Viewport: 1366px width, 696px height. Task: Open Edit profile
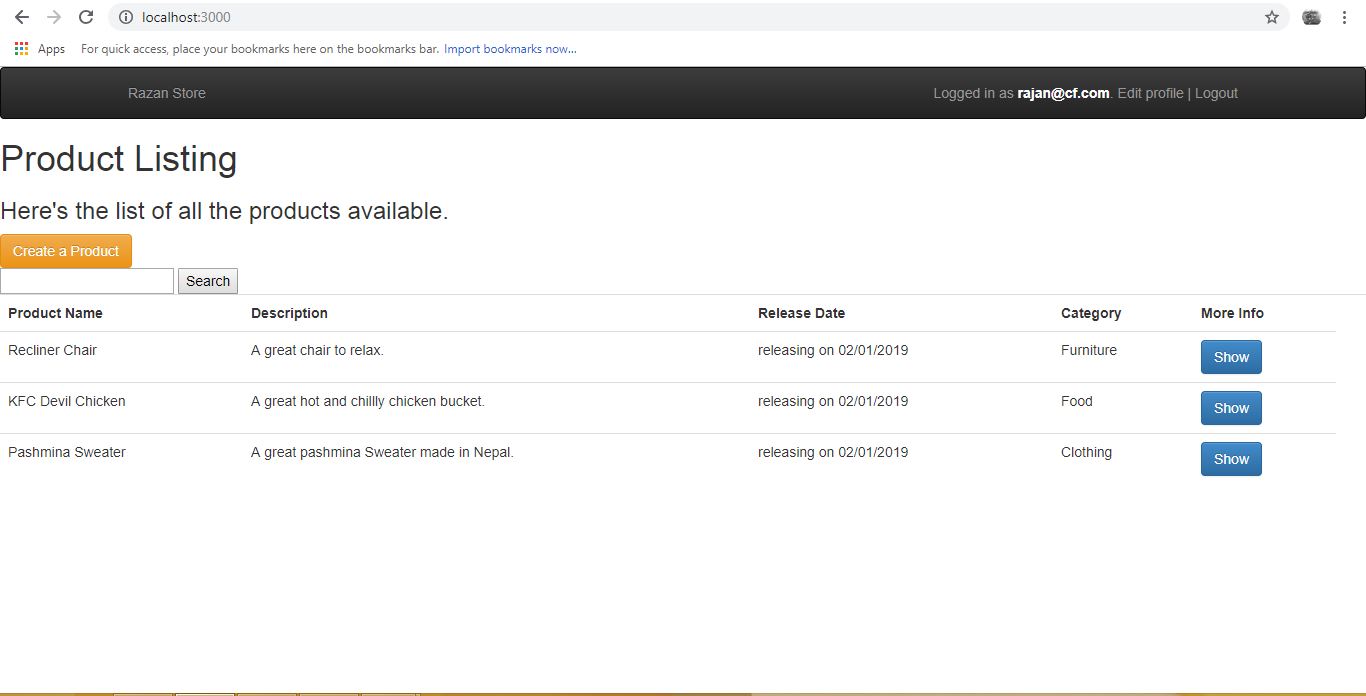1149,93
